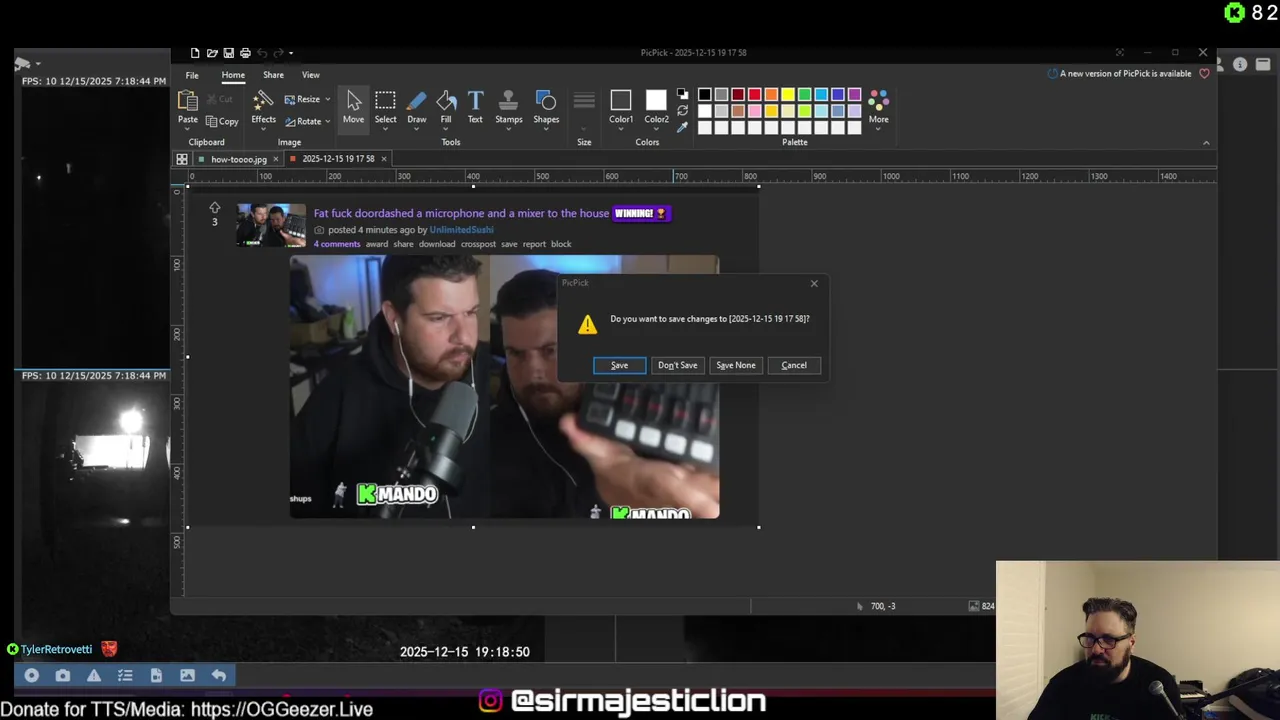Expand the Shapes dropdown arrow
The image size is (1280, 720).
(x=546, y=129)
